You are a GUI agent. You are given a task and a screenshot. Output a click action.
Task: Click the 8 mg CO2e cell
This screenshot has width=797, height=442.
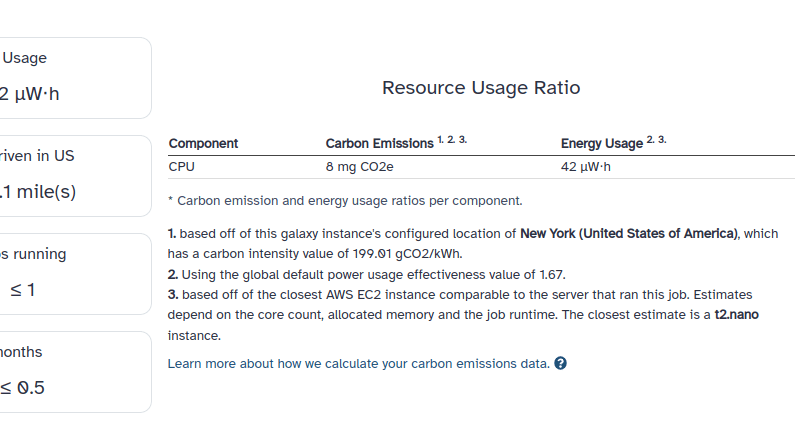click(x=359, y=167)
